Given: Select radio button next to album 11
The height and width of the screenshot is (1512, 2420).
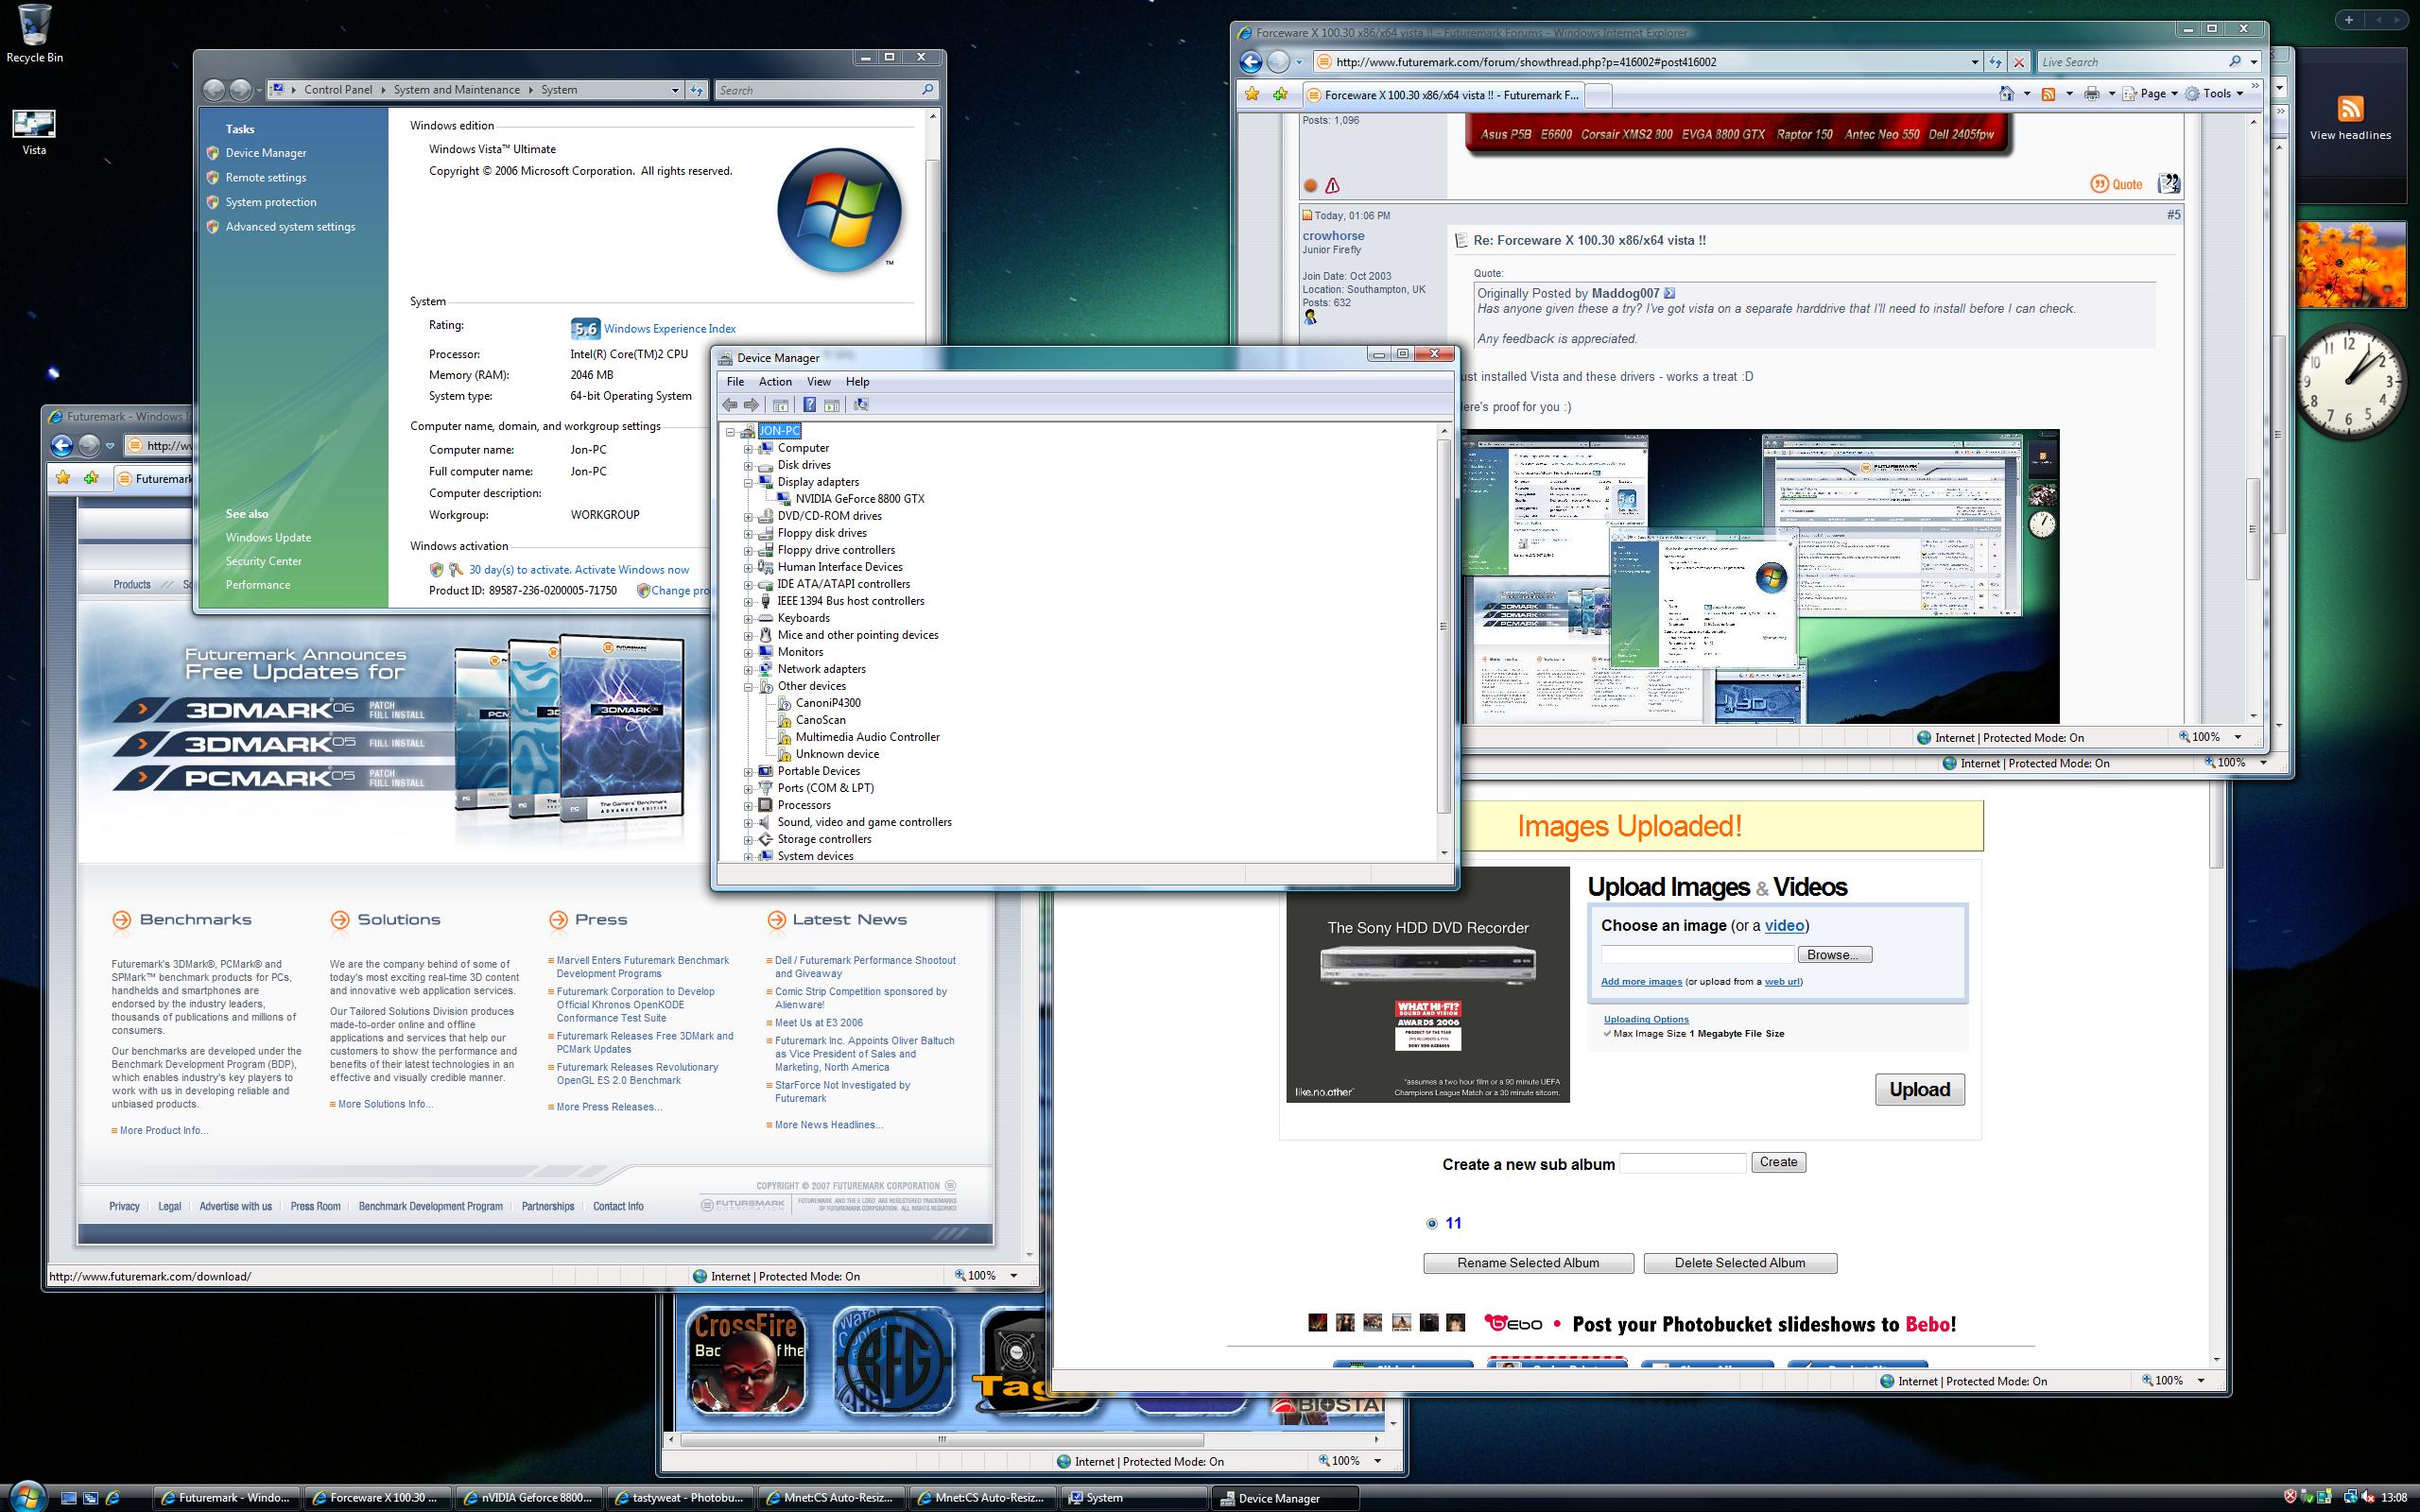Looking at the screenshot, I should tap(1432, 1223).
